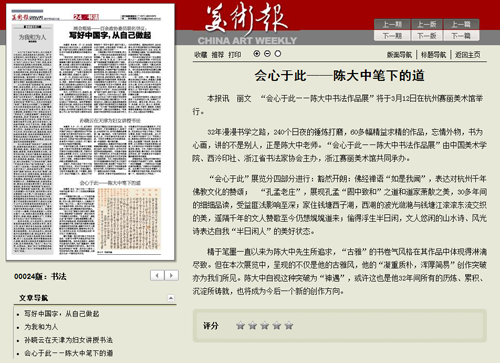Screen dimensions: 500x363
Task: Click the default font size circle icon
Action: click(278, 53)
